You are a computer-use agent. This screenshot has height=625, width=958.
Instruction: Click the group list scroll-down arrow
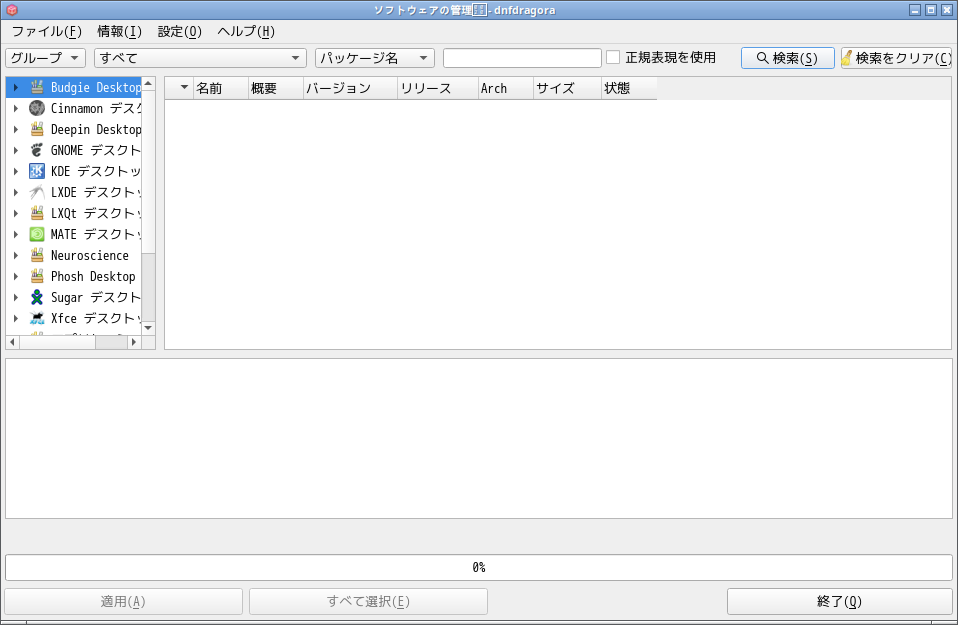pos(148,328)
